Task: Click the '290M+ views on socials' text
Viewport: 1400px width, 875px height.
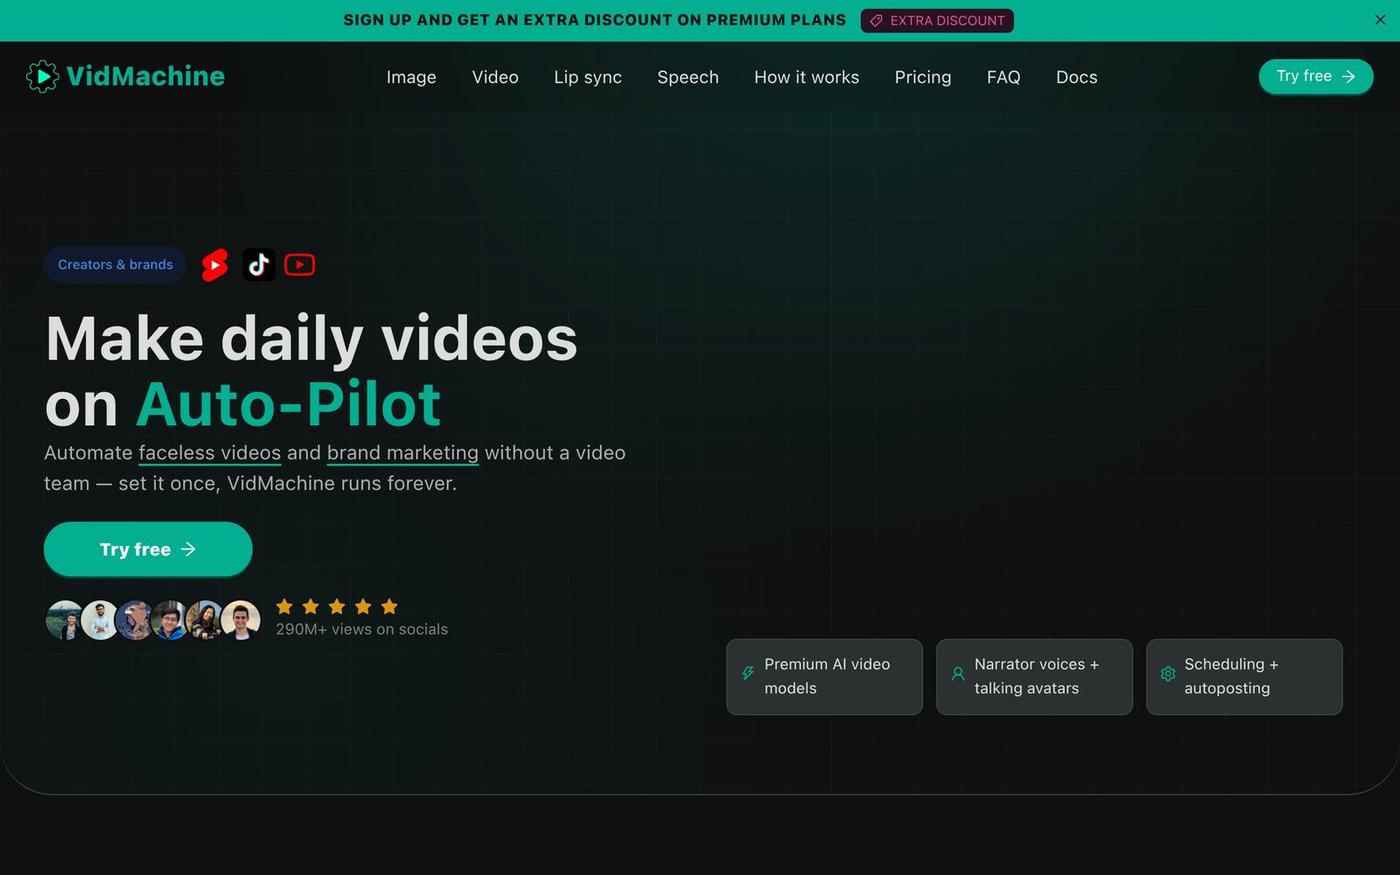Action: click(x=362, y=629)
